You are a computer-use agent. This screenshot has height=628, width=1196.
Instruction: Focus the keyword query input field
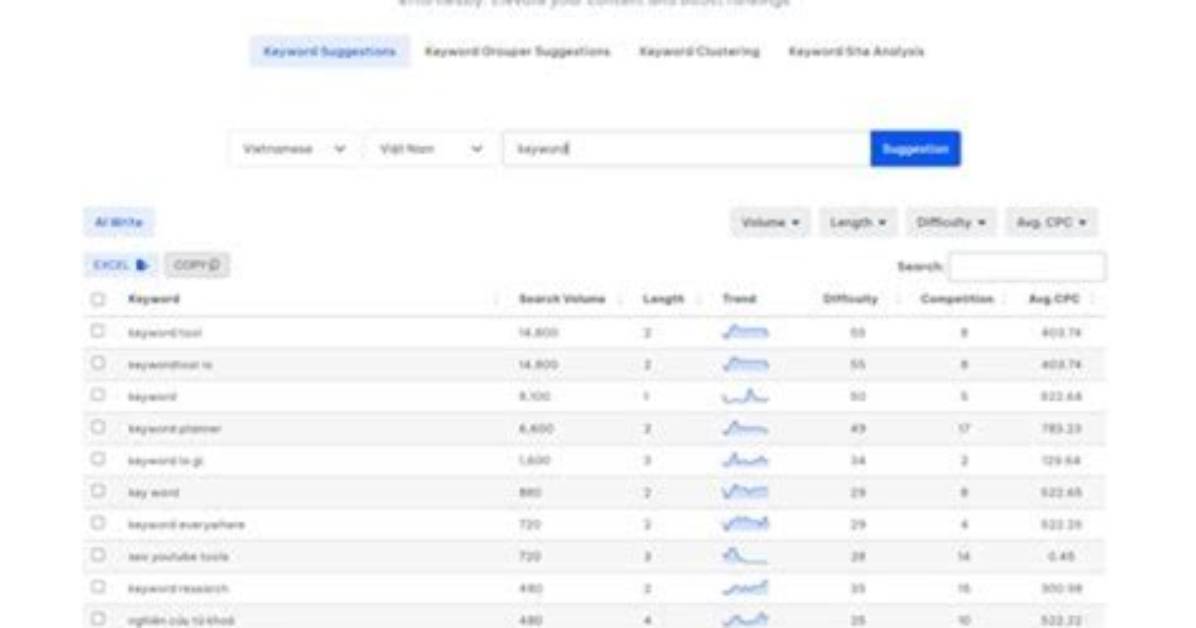(x=686, y=149)
